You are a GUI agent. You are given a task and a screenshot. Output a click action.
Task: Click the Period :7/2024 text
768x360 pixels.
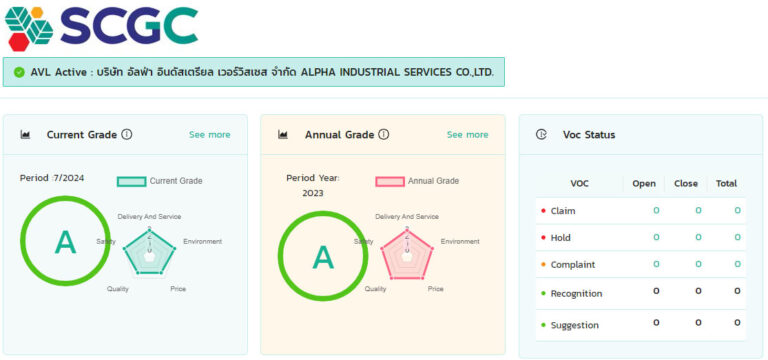point(52,178)
